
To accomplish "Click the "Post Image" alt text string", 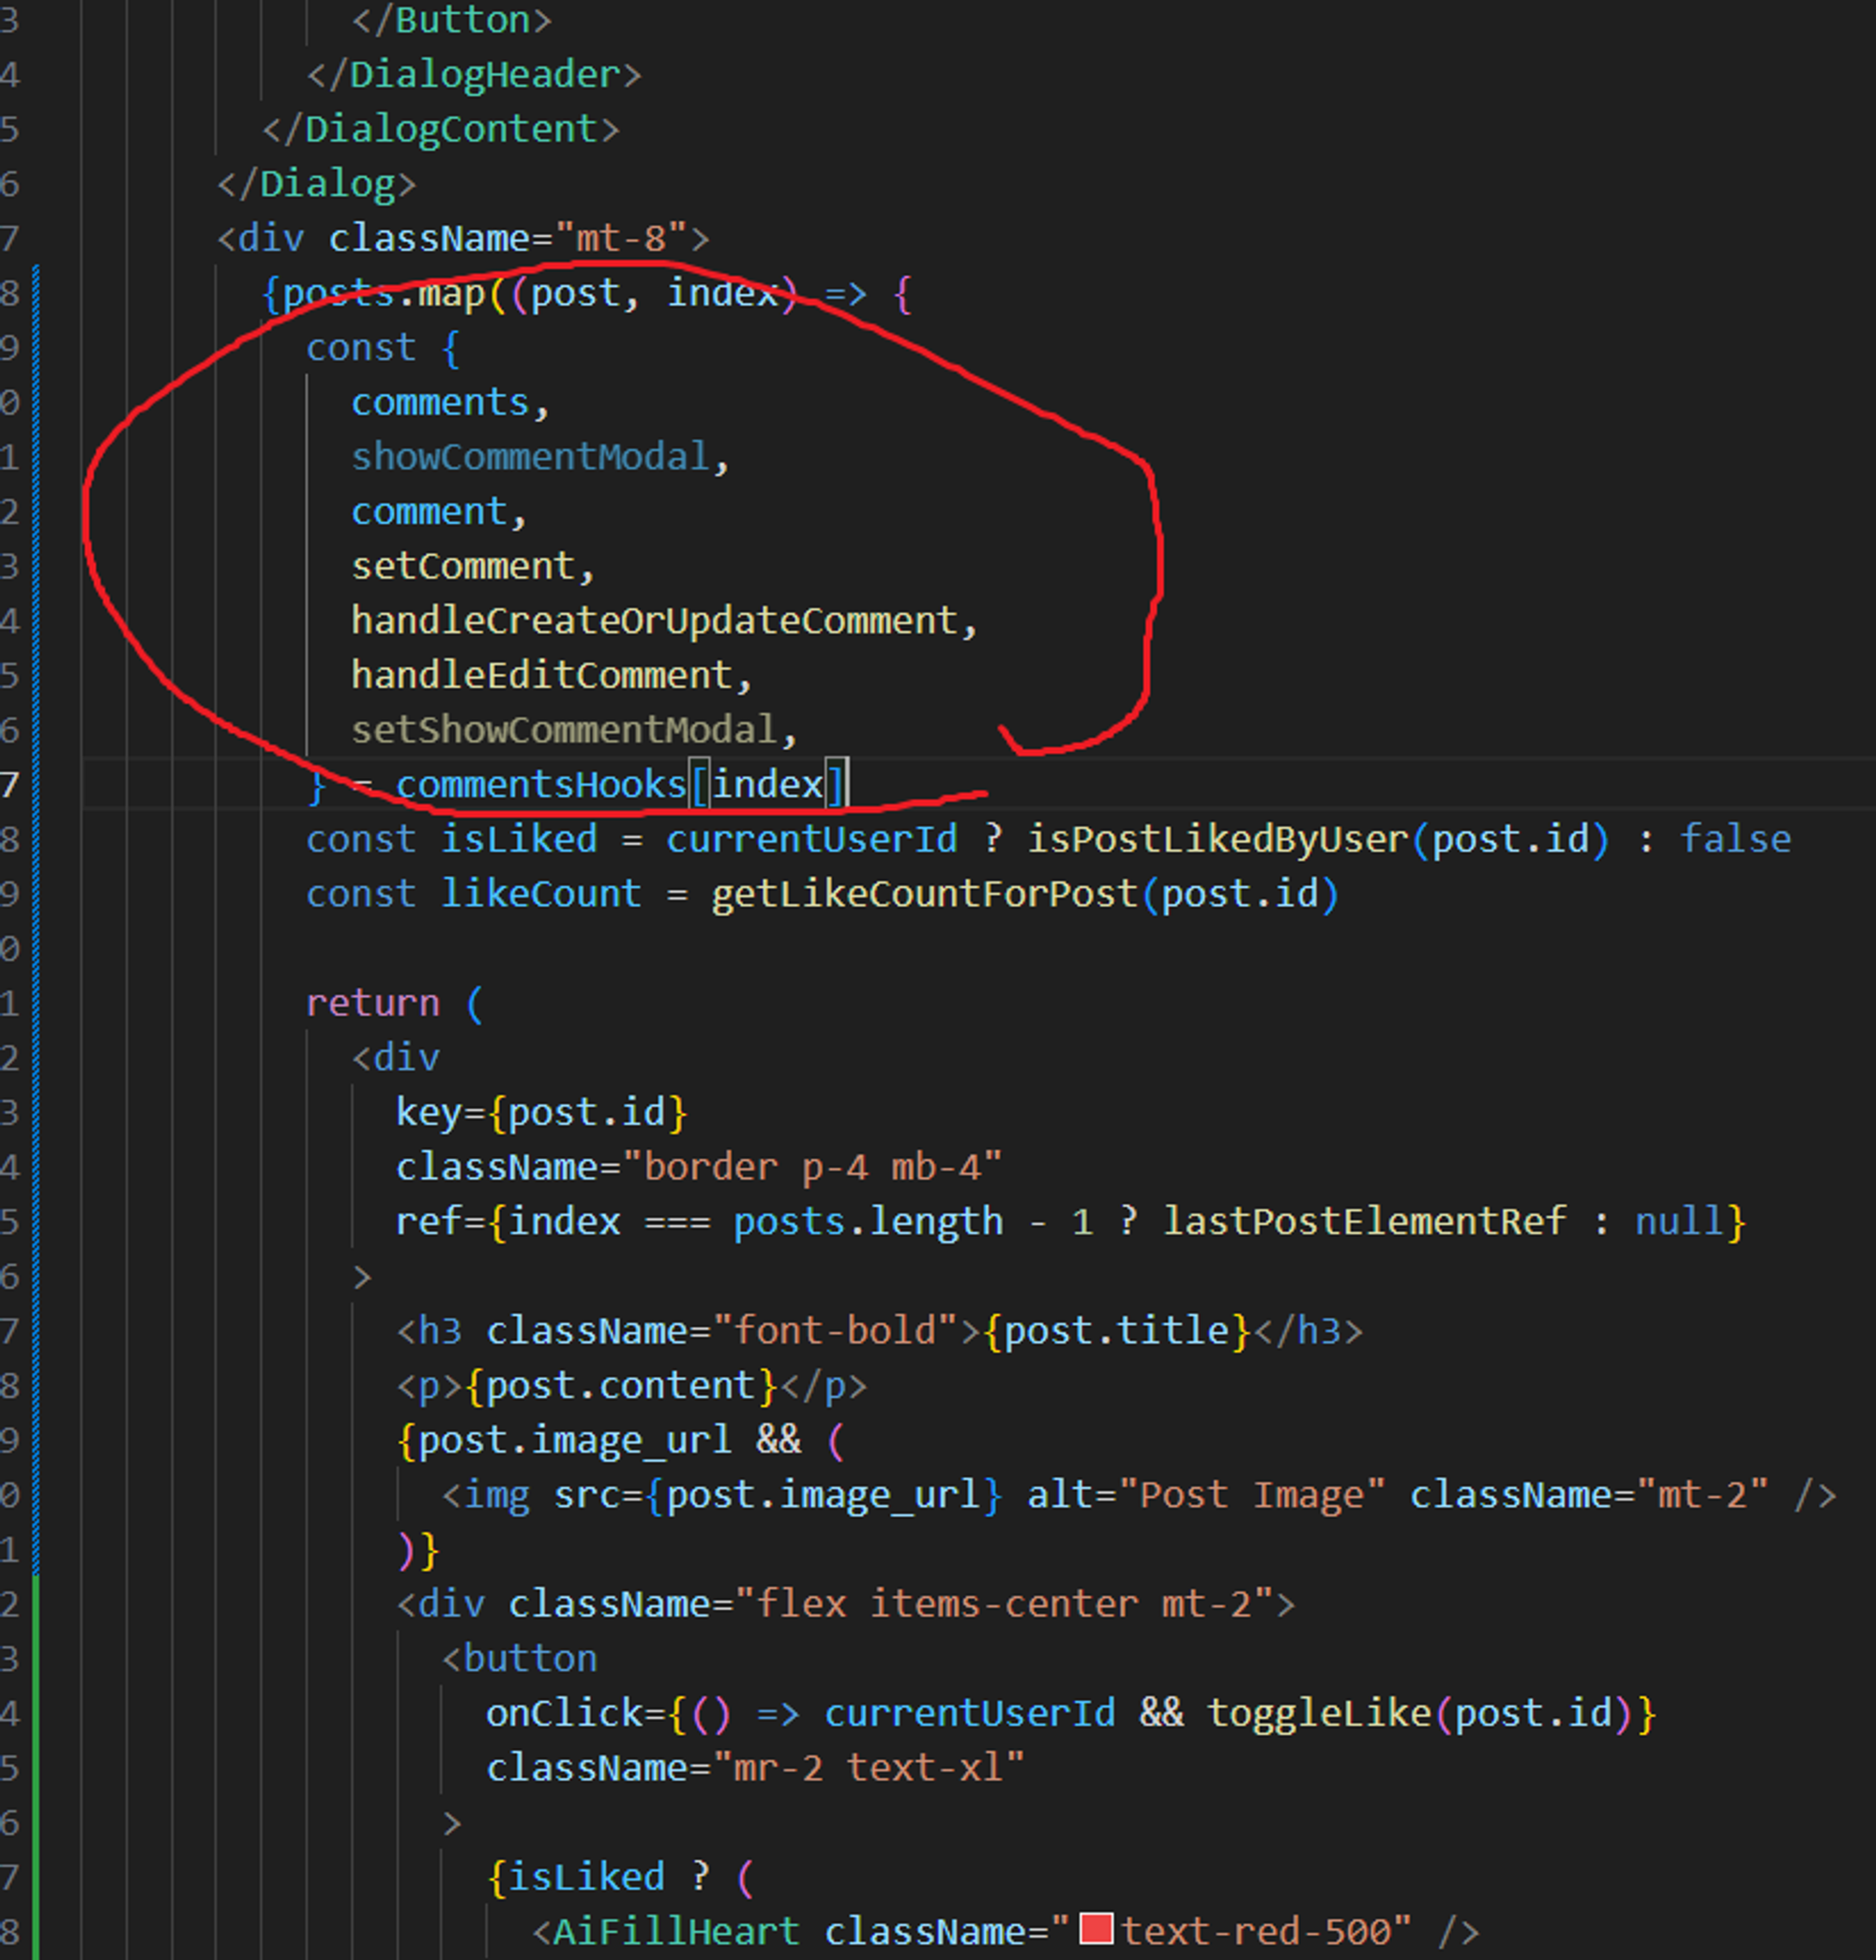I will [1252, 1495].
